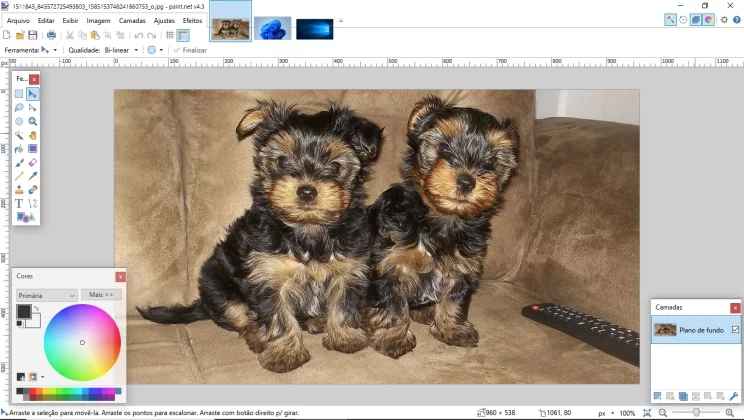744x420 pixels.
Task: Select the Color Picker eyedropper tool
Action: [32, 176]
